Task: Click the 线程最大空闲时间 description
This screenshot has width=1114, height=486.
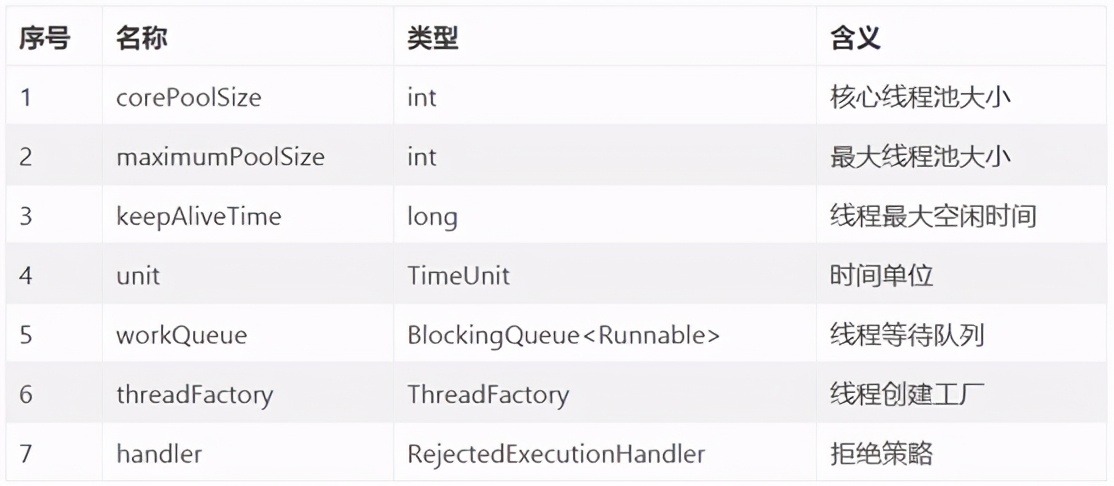Action: coord(933,216)
